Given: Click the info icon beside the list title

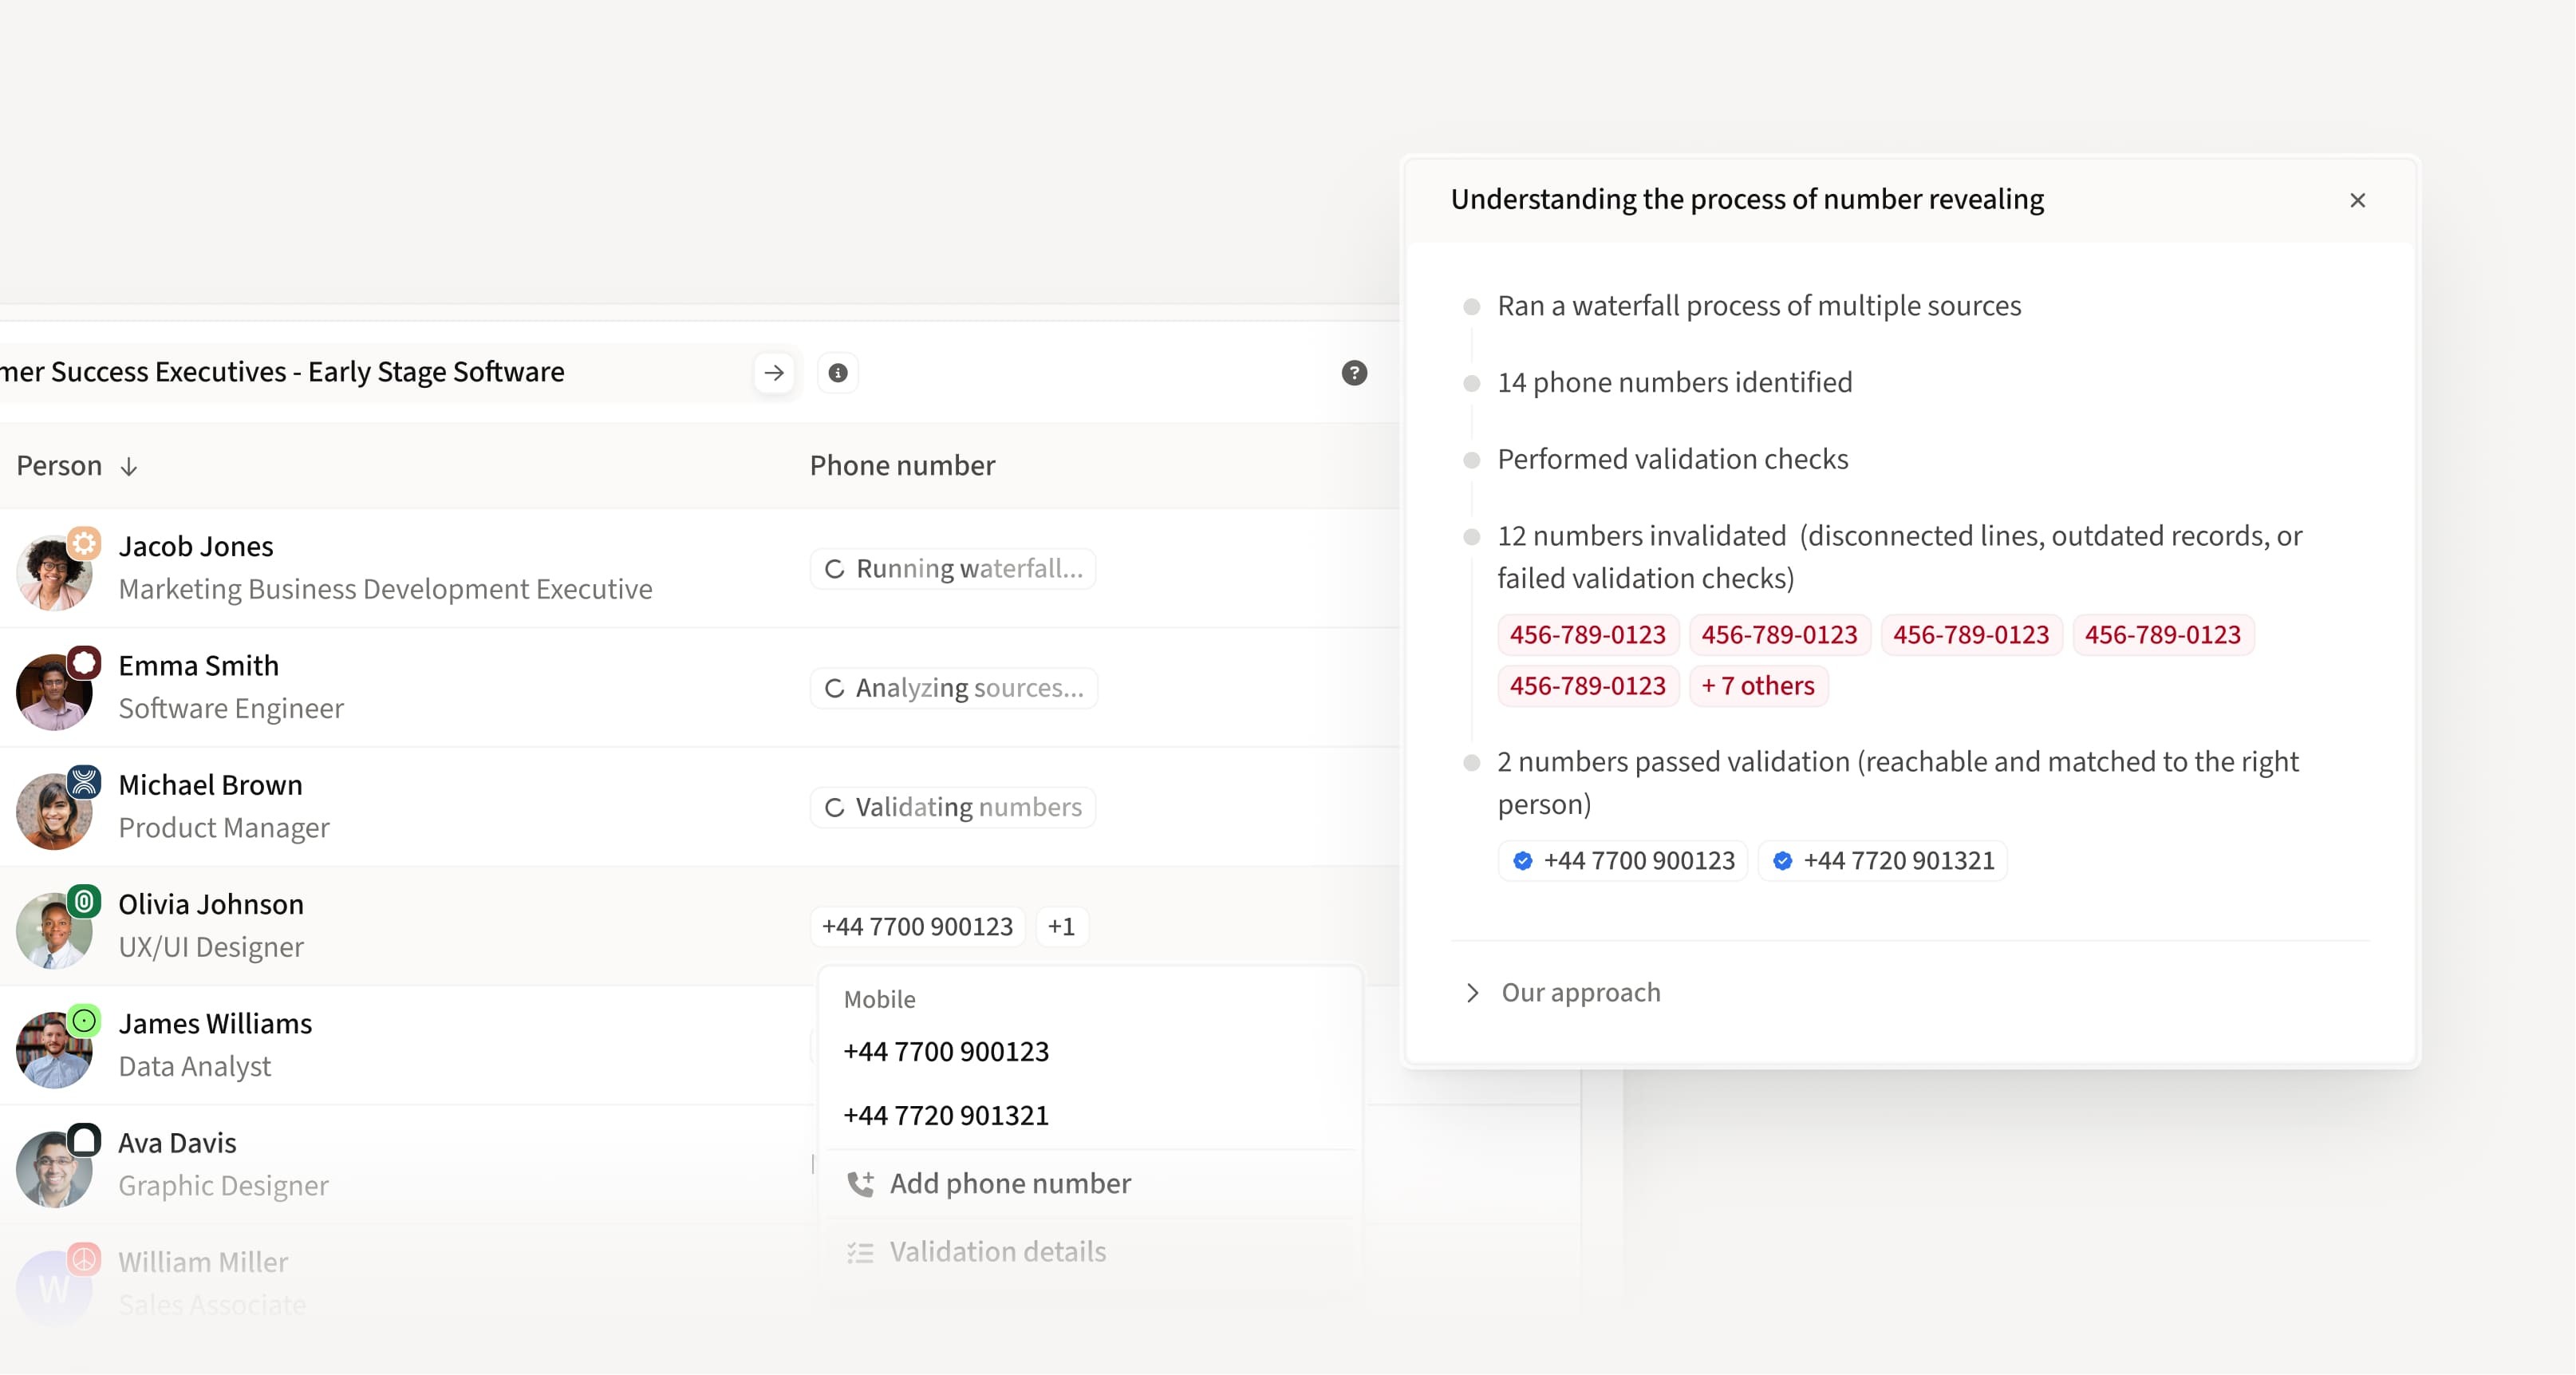Looking at the screenshot, I should click(838, 373).
